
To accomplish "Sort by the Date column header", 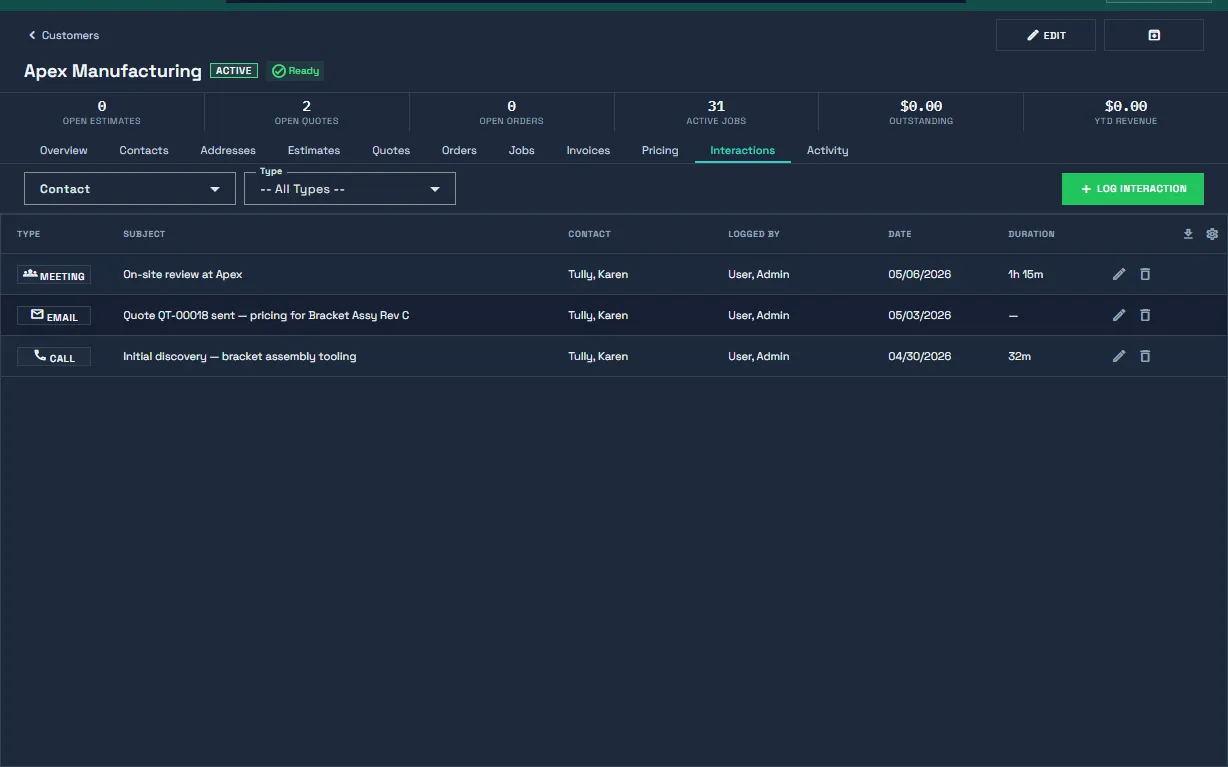I will pos(900,234).
